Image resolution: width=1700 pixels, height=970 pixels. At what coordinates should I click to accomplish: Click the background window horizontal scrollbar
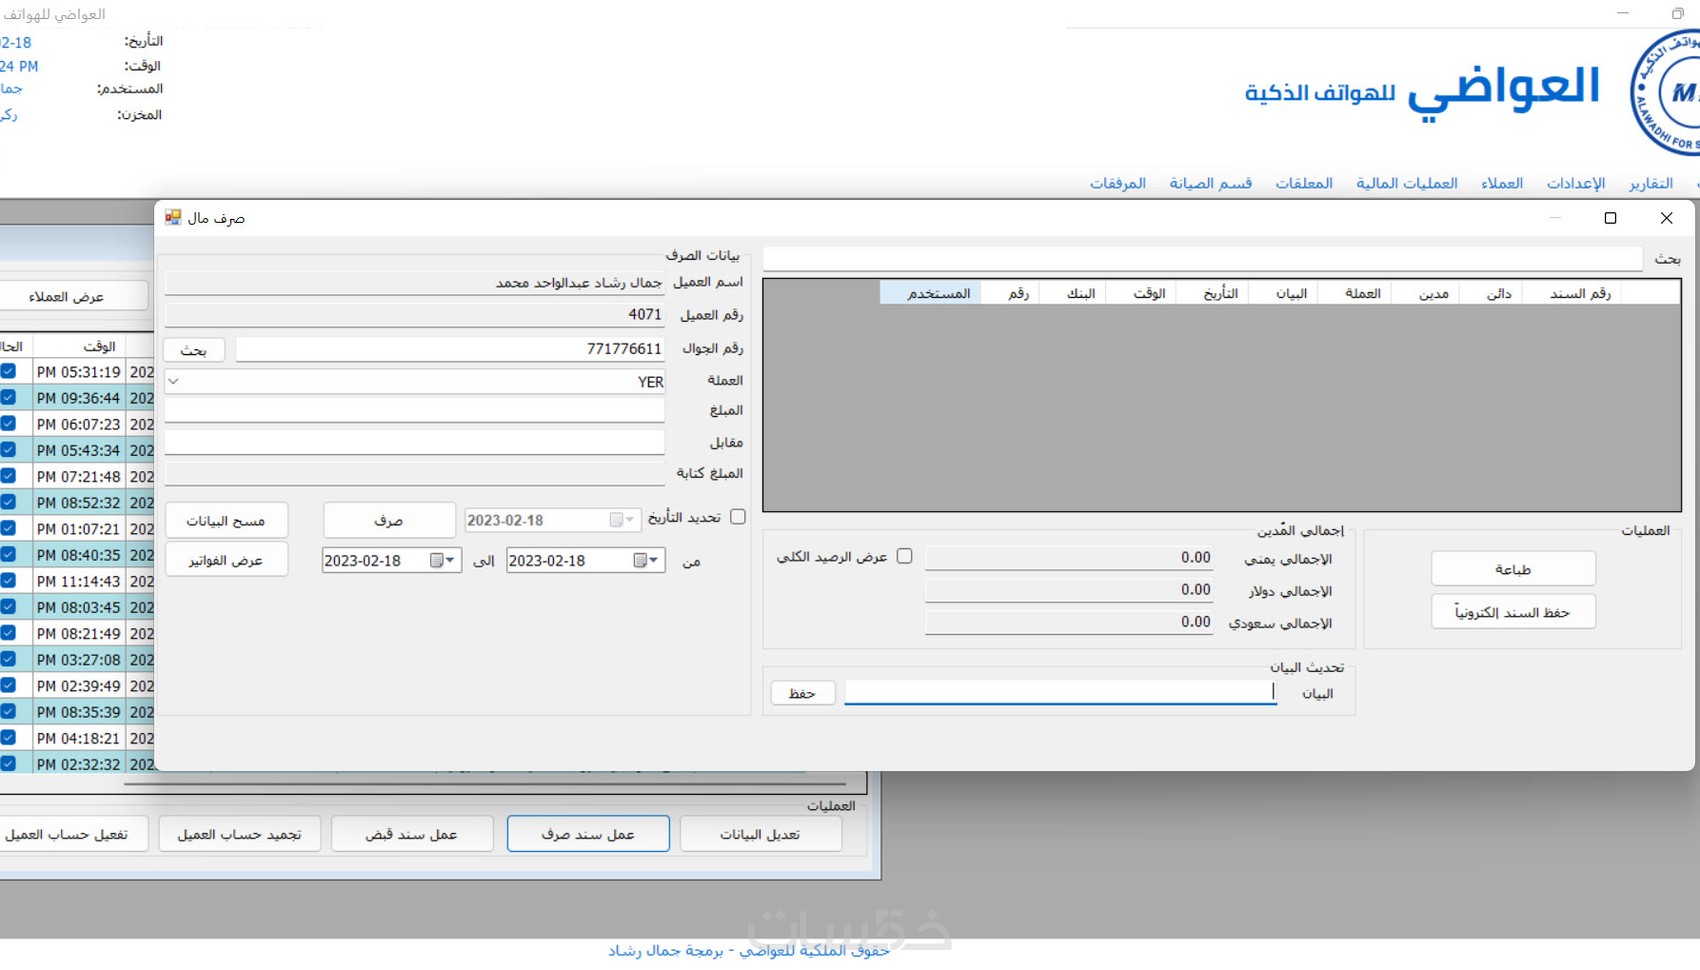(x=485, y=782)
